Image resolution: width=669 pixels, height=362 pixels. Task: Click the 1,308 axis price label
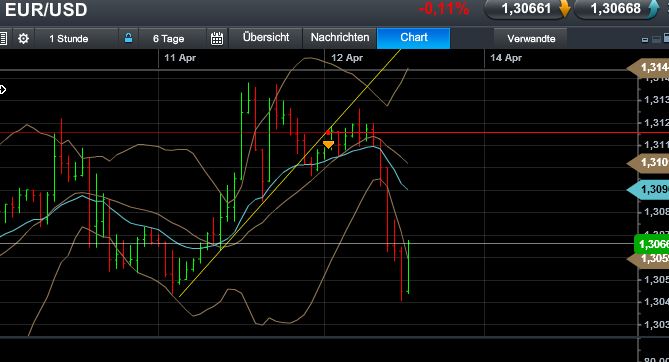point(656,212)
